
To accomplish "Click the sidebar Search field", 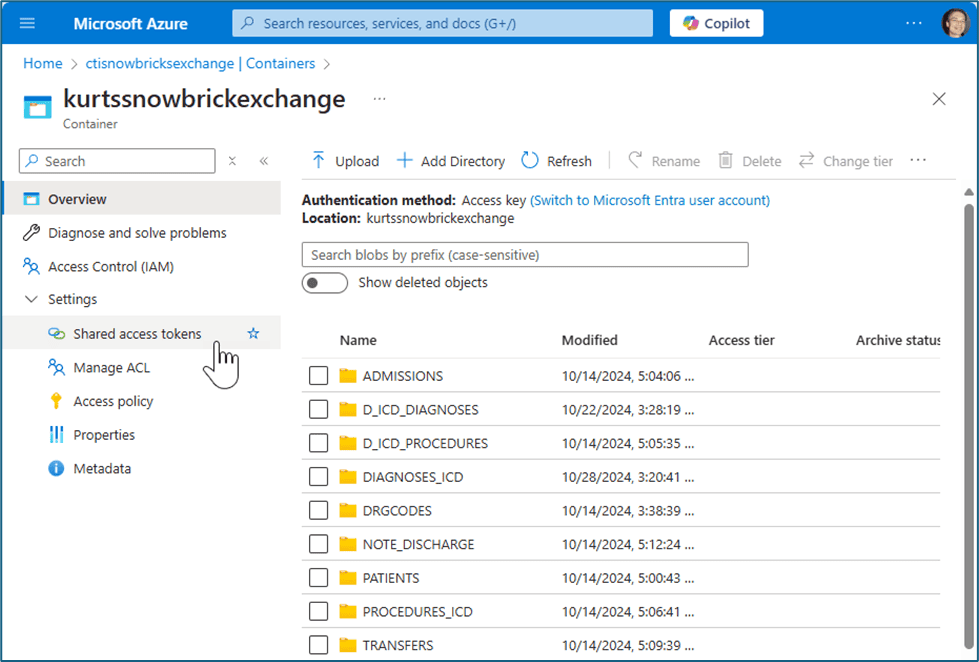I will coord(117,161).
